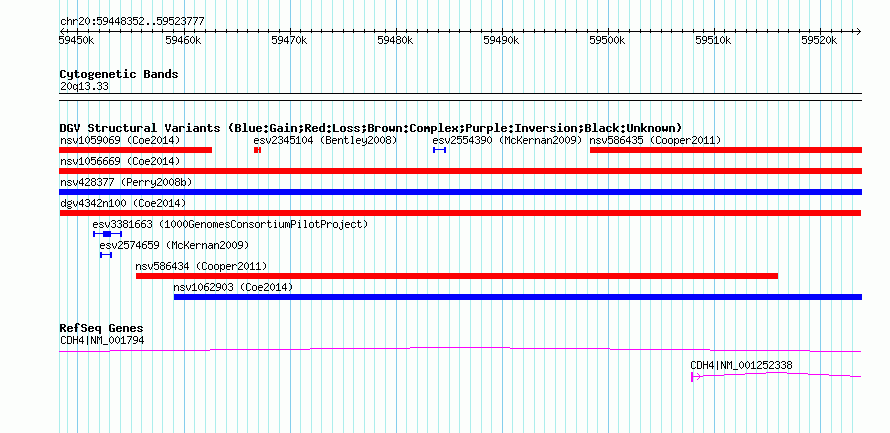890x433 pixels.
Task: Click the ruler's right end arrow
Action: tap(859, 31)
